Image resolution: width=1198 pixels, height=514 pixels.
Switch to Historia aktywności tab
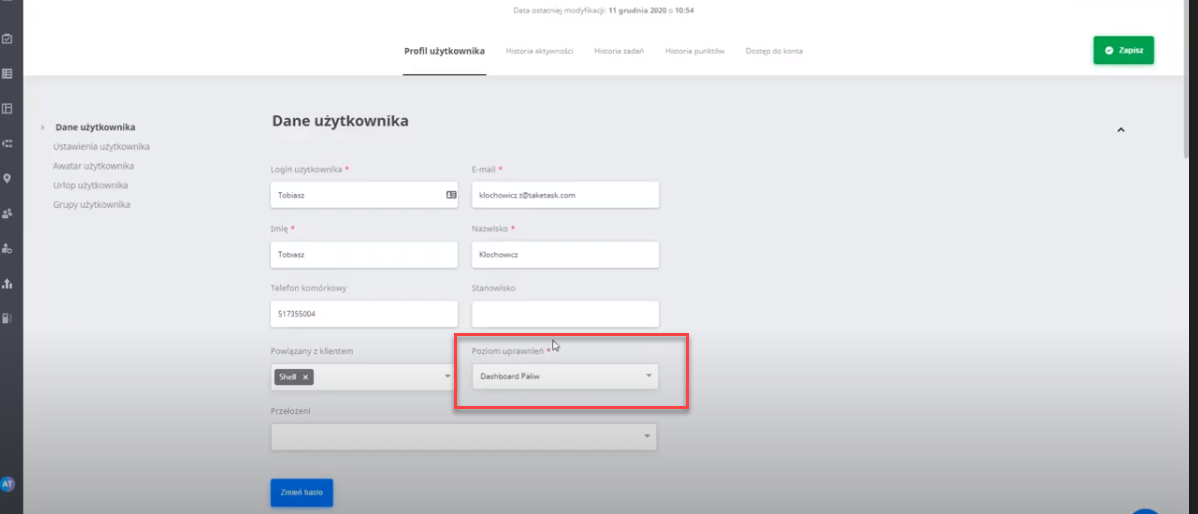click(x=539, y=51)
